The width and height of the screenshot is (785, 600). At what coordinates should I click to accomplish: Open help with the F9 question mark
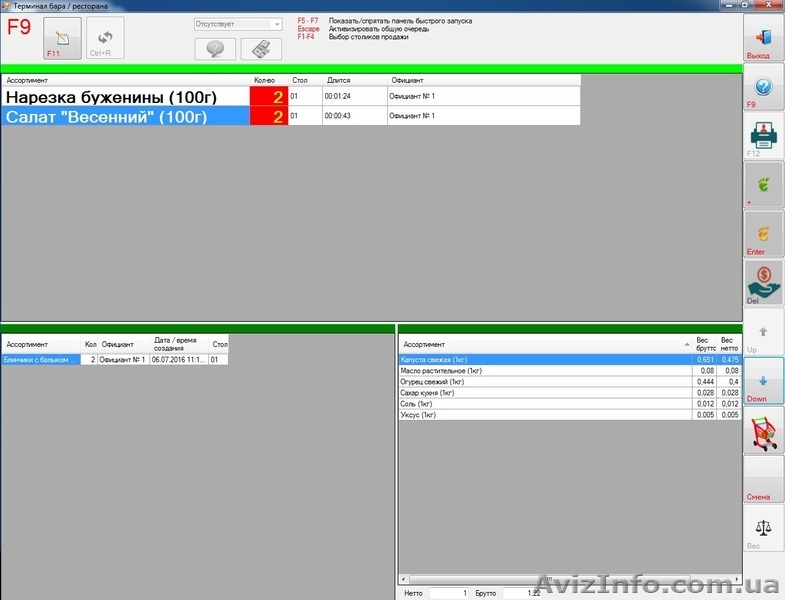coord(763,87)
